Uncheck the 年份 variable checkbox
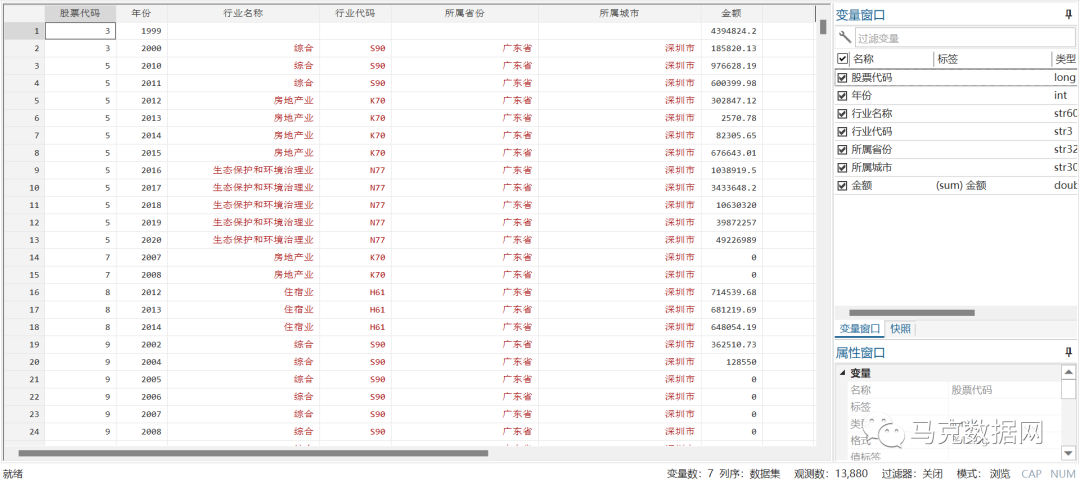 pyautogui.click(x=842, y=96)
